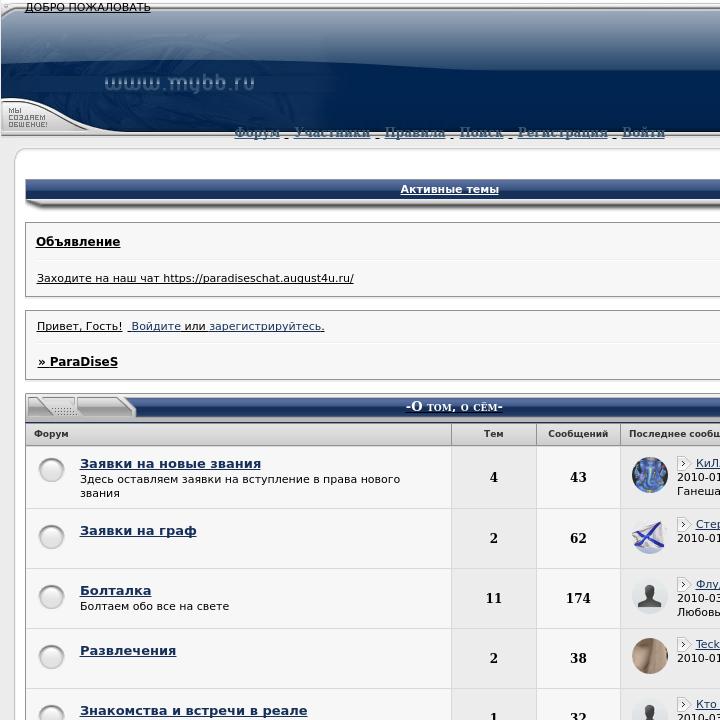Click the ДОБРО ПОЖАЛОВАТЬ title text

(88, 7)
